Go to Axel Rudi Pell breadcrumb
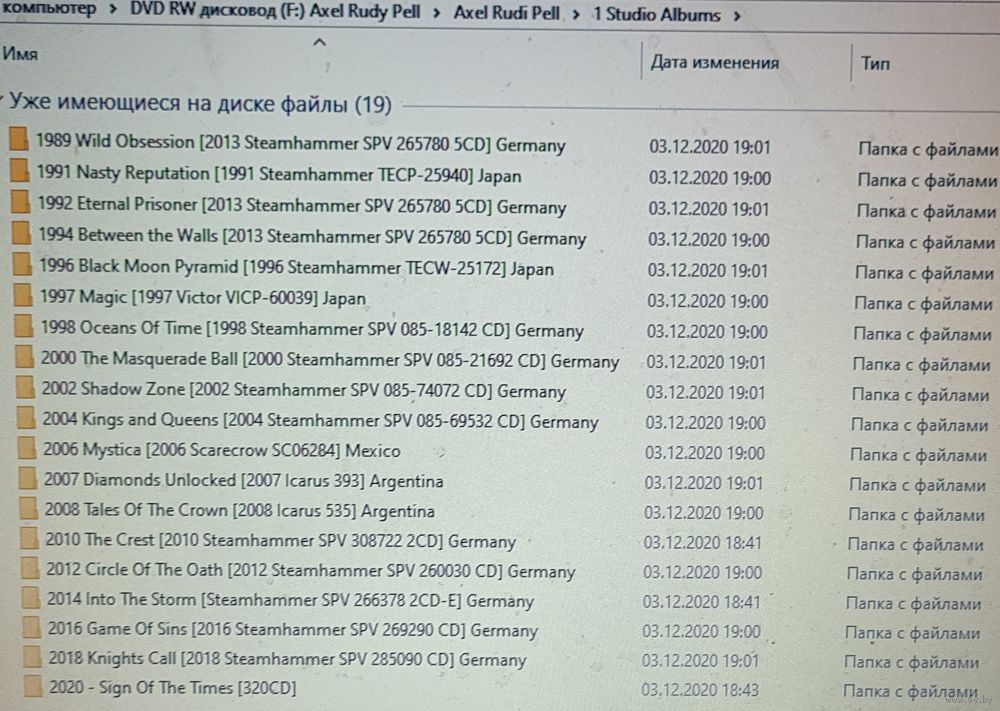 [506, 13]
